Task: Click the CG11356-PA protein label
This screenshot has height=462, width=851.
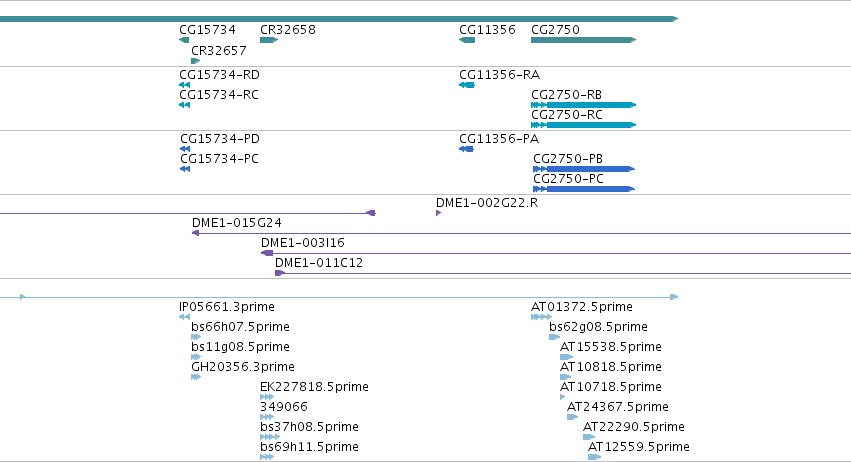Action: click(x=499, y=138)
